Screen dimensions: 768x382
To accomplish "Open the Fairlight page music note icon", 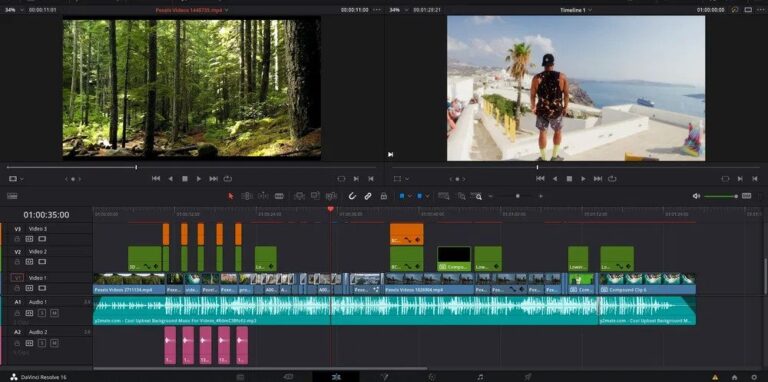I will (480, 377).
